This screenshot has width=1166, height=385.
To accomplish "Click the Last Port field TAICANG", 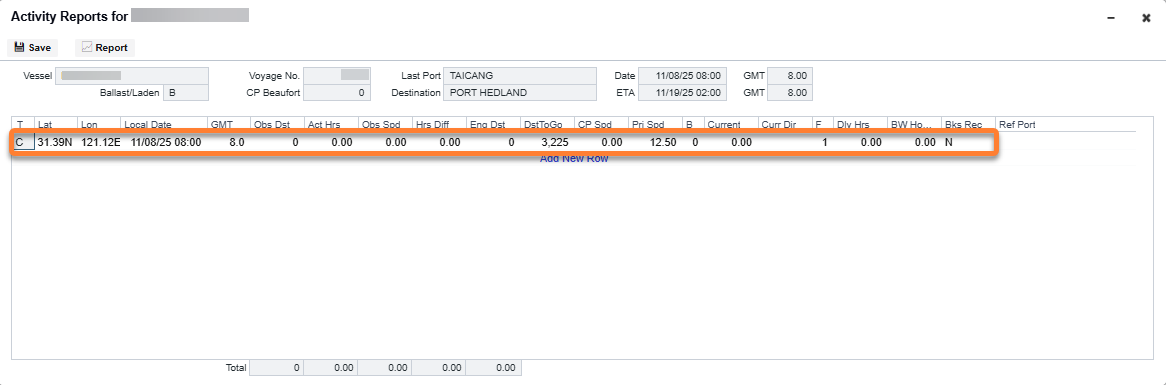I will [x=520, y=76].
